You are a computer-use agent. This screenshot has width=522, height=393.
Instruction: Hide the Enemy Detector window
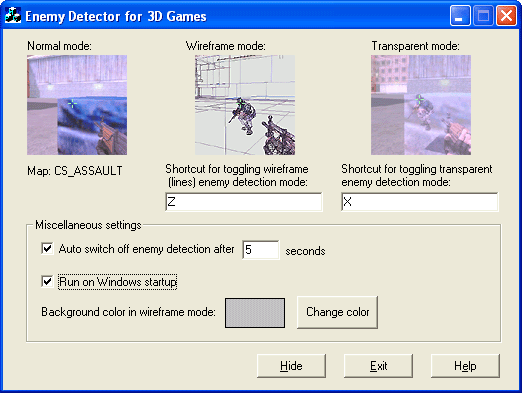(291, 366)
